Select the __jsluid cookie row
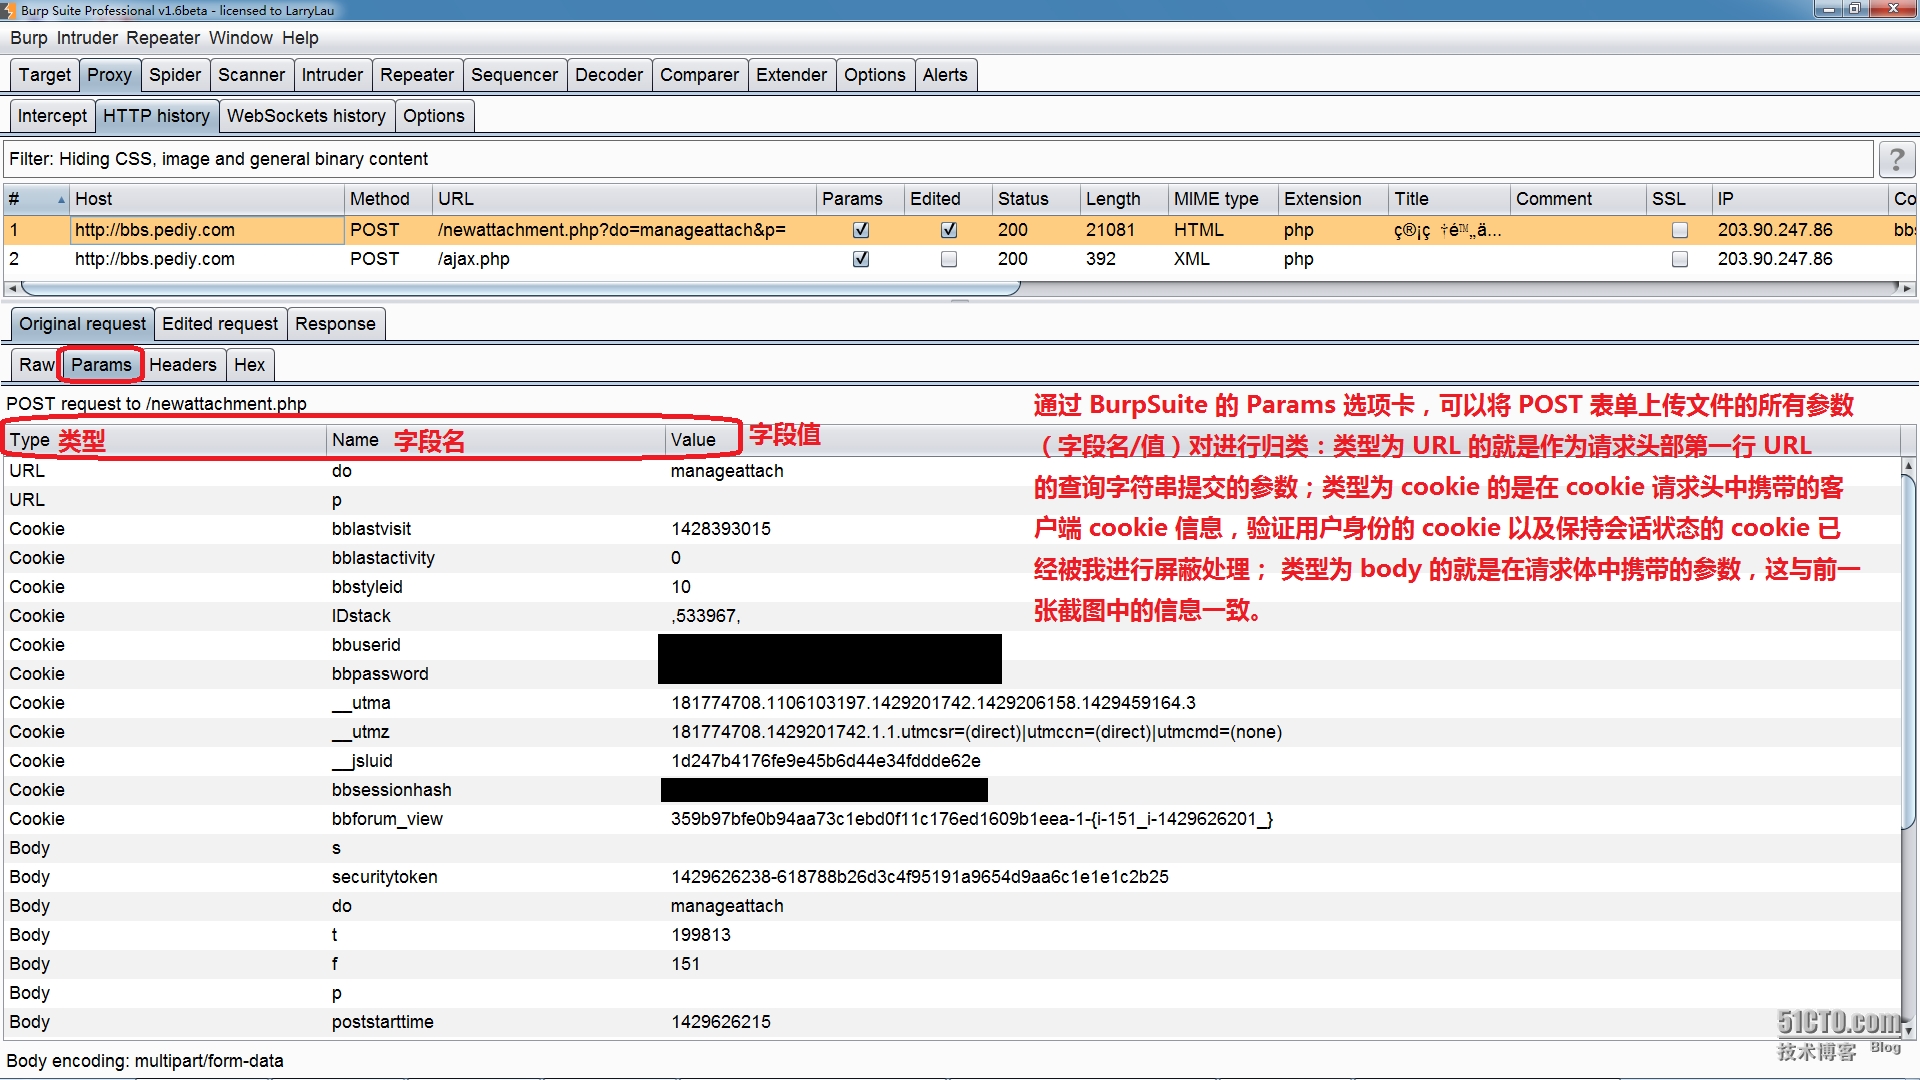 (952, 761)
